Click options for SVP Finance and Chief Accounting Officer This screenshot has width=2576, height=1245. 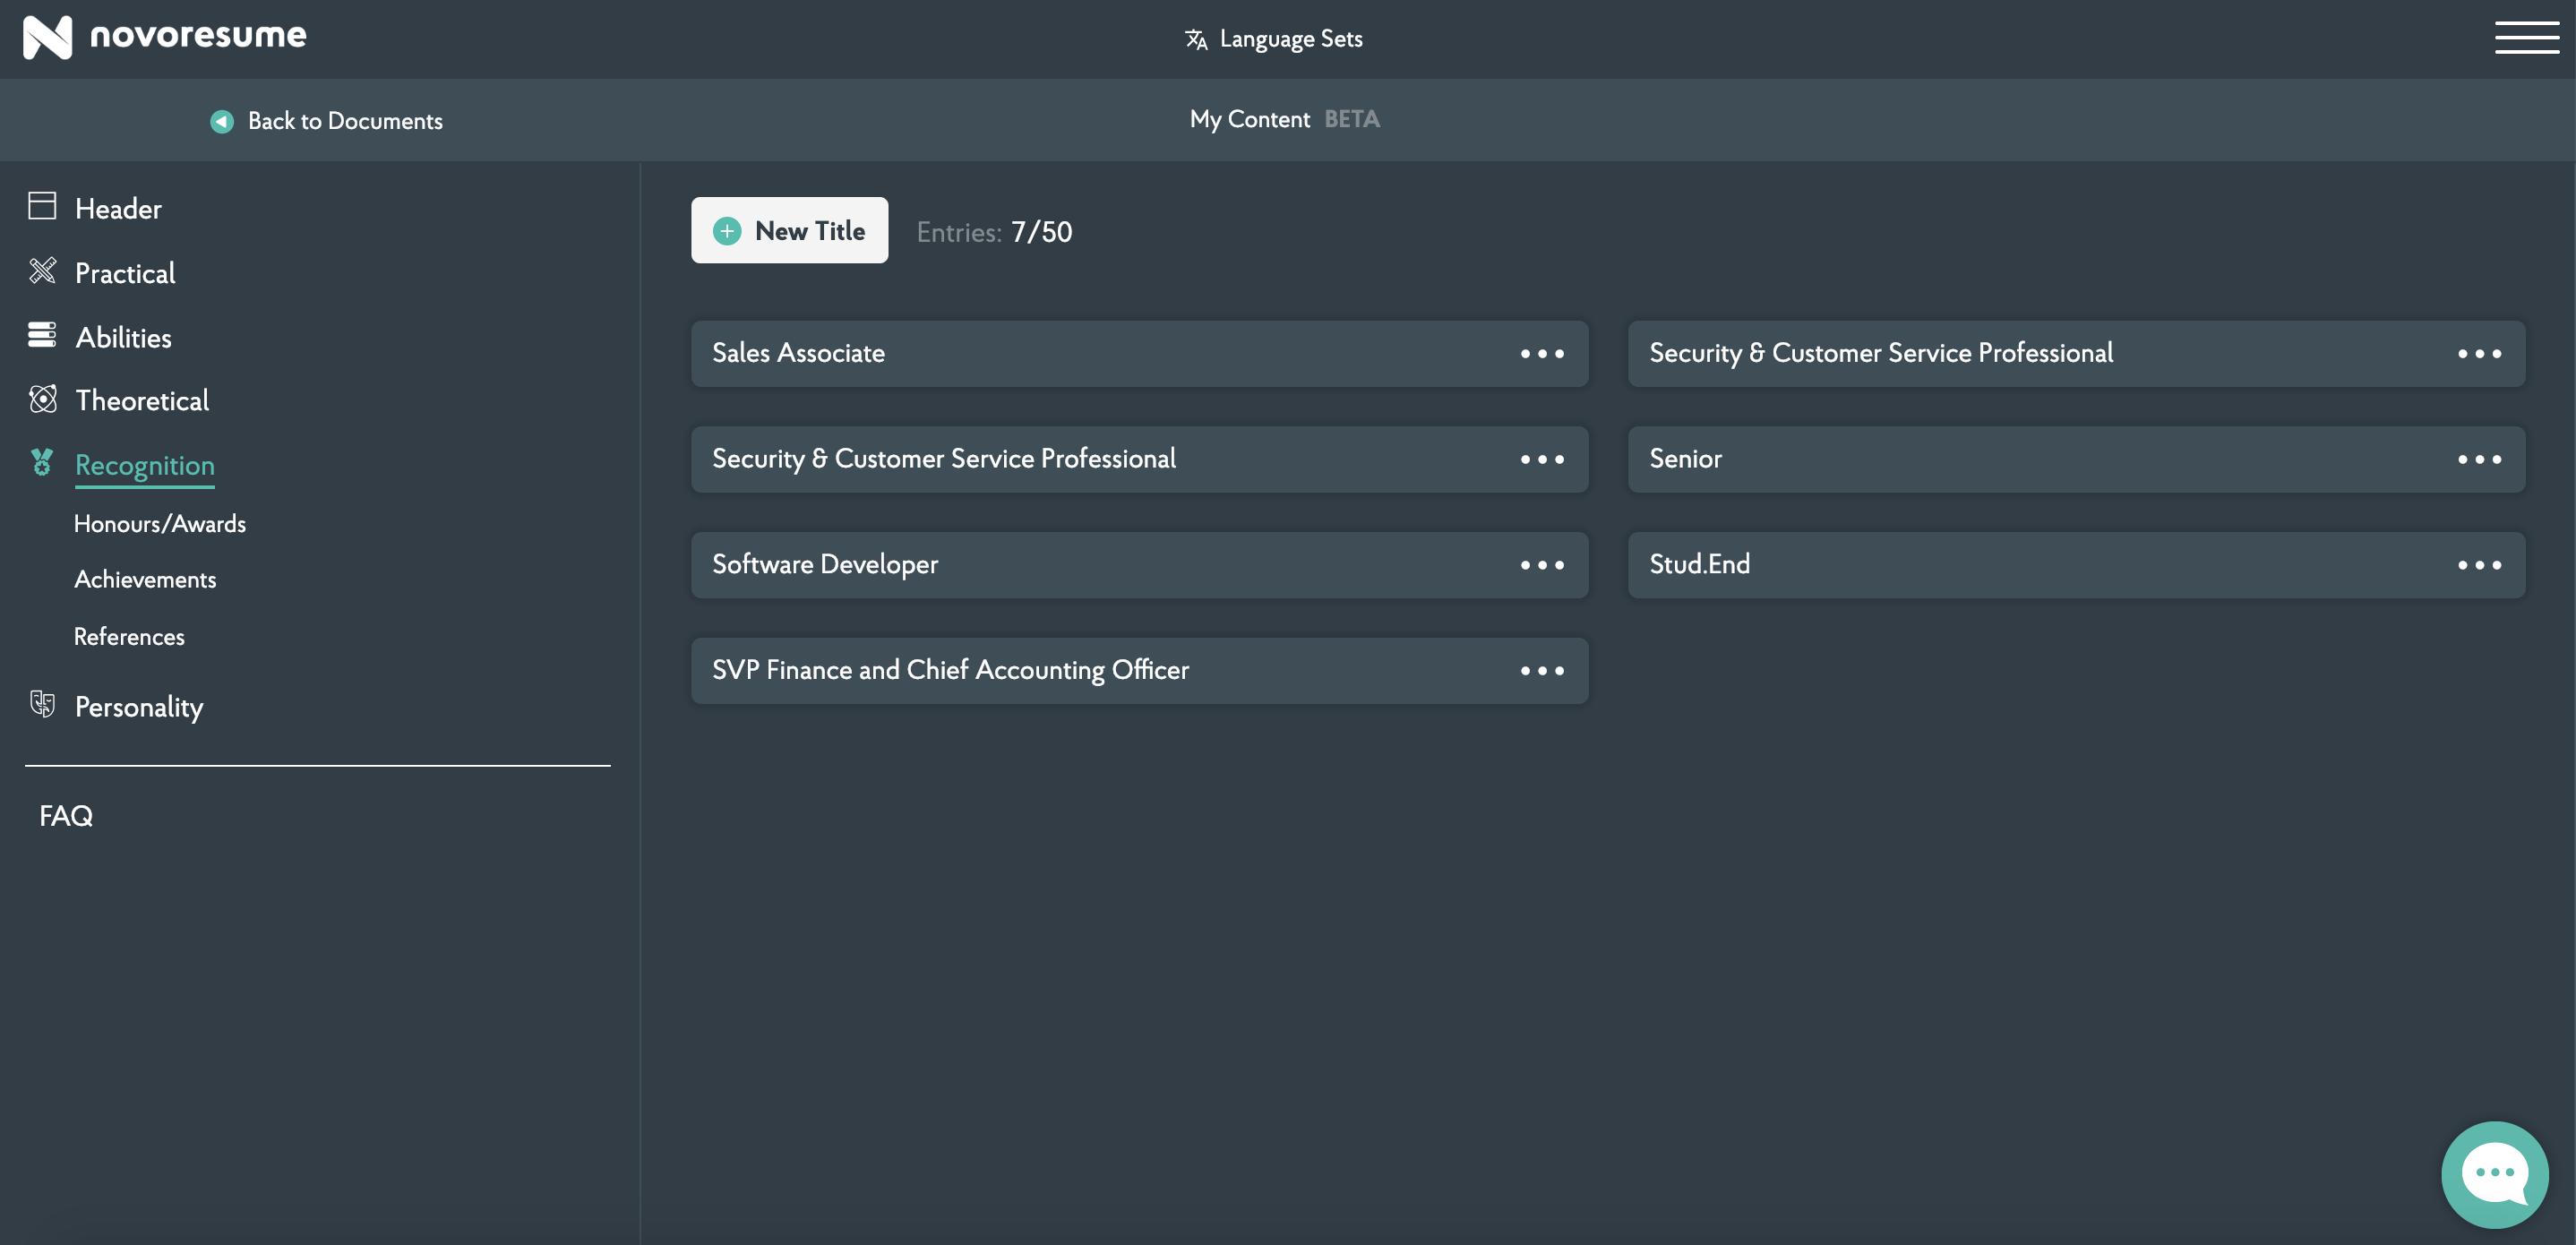pyautogui.click(x=1541, y=670)
